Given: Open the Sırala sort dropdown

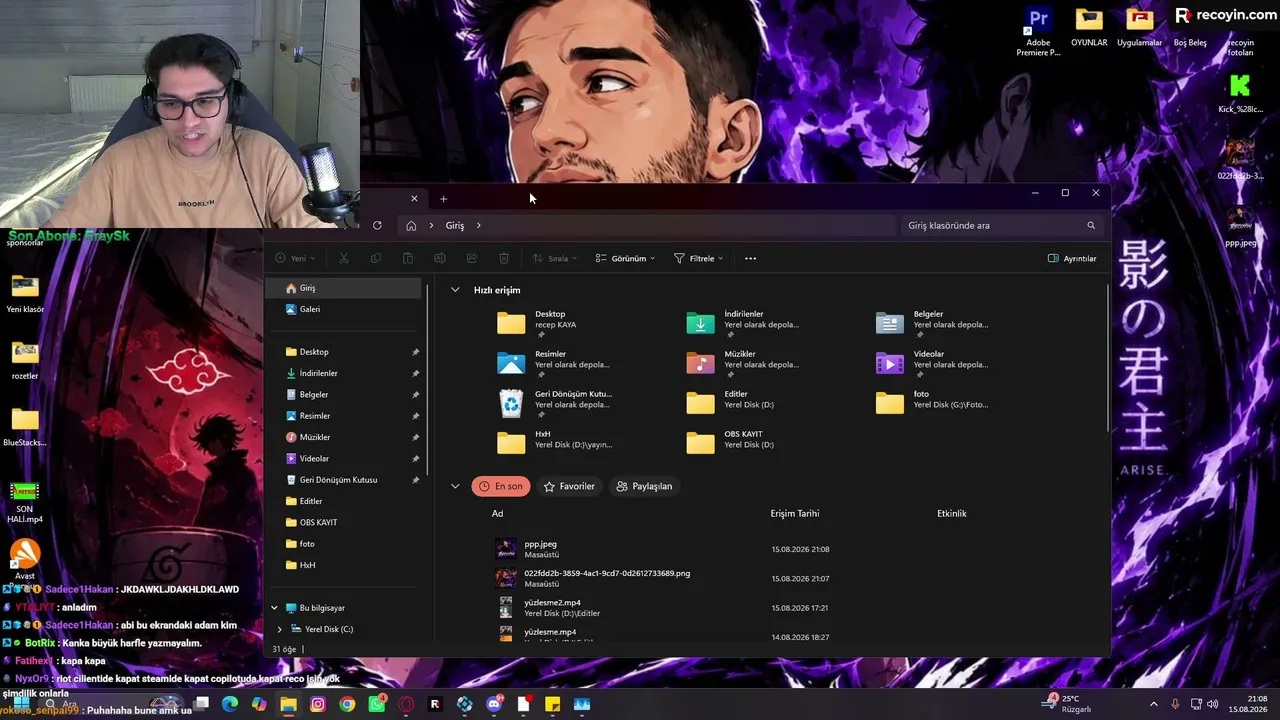Looking at the screenshot, I should click(555, 258).
